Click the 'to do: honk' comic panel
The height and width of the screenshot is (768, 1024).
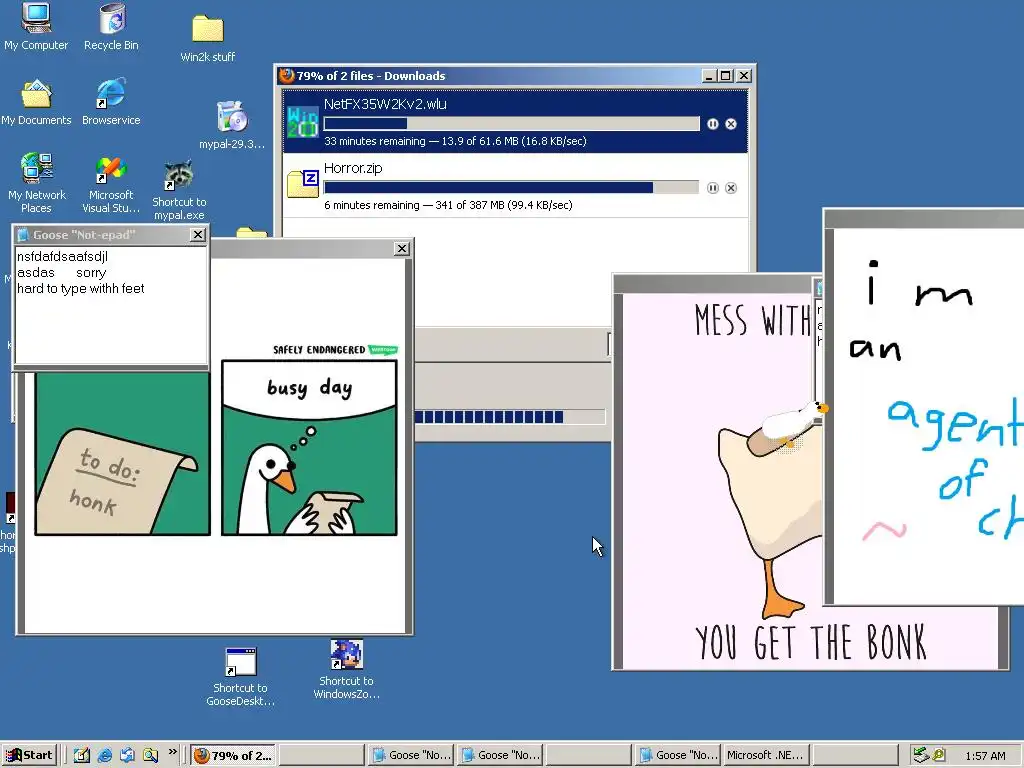[x=123, y=454]
